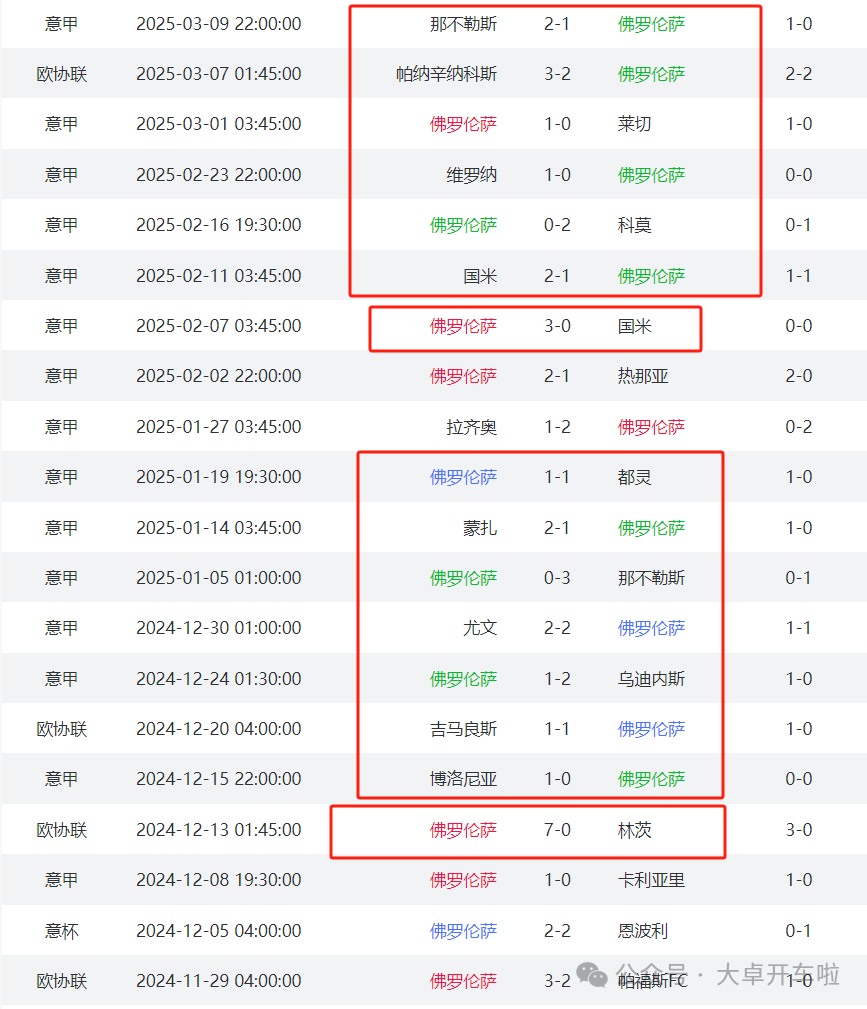Click 佛罗伦萨 in the 尤文 match row
The image size is (867, 1009).
pos(651,627)
